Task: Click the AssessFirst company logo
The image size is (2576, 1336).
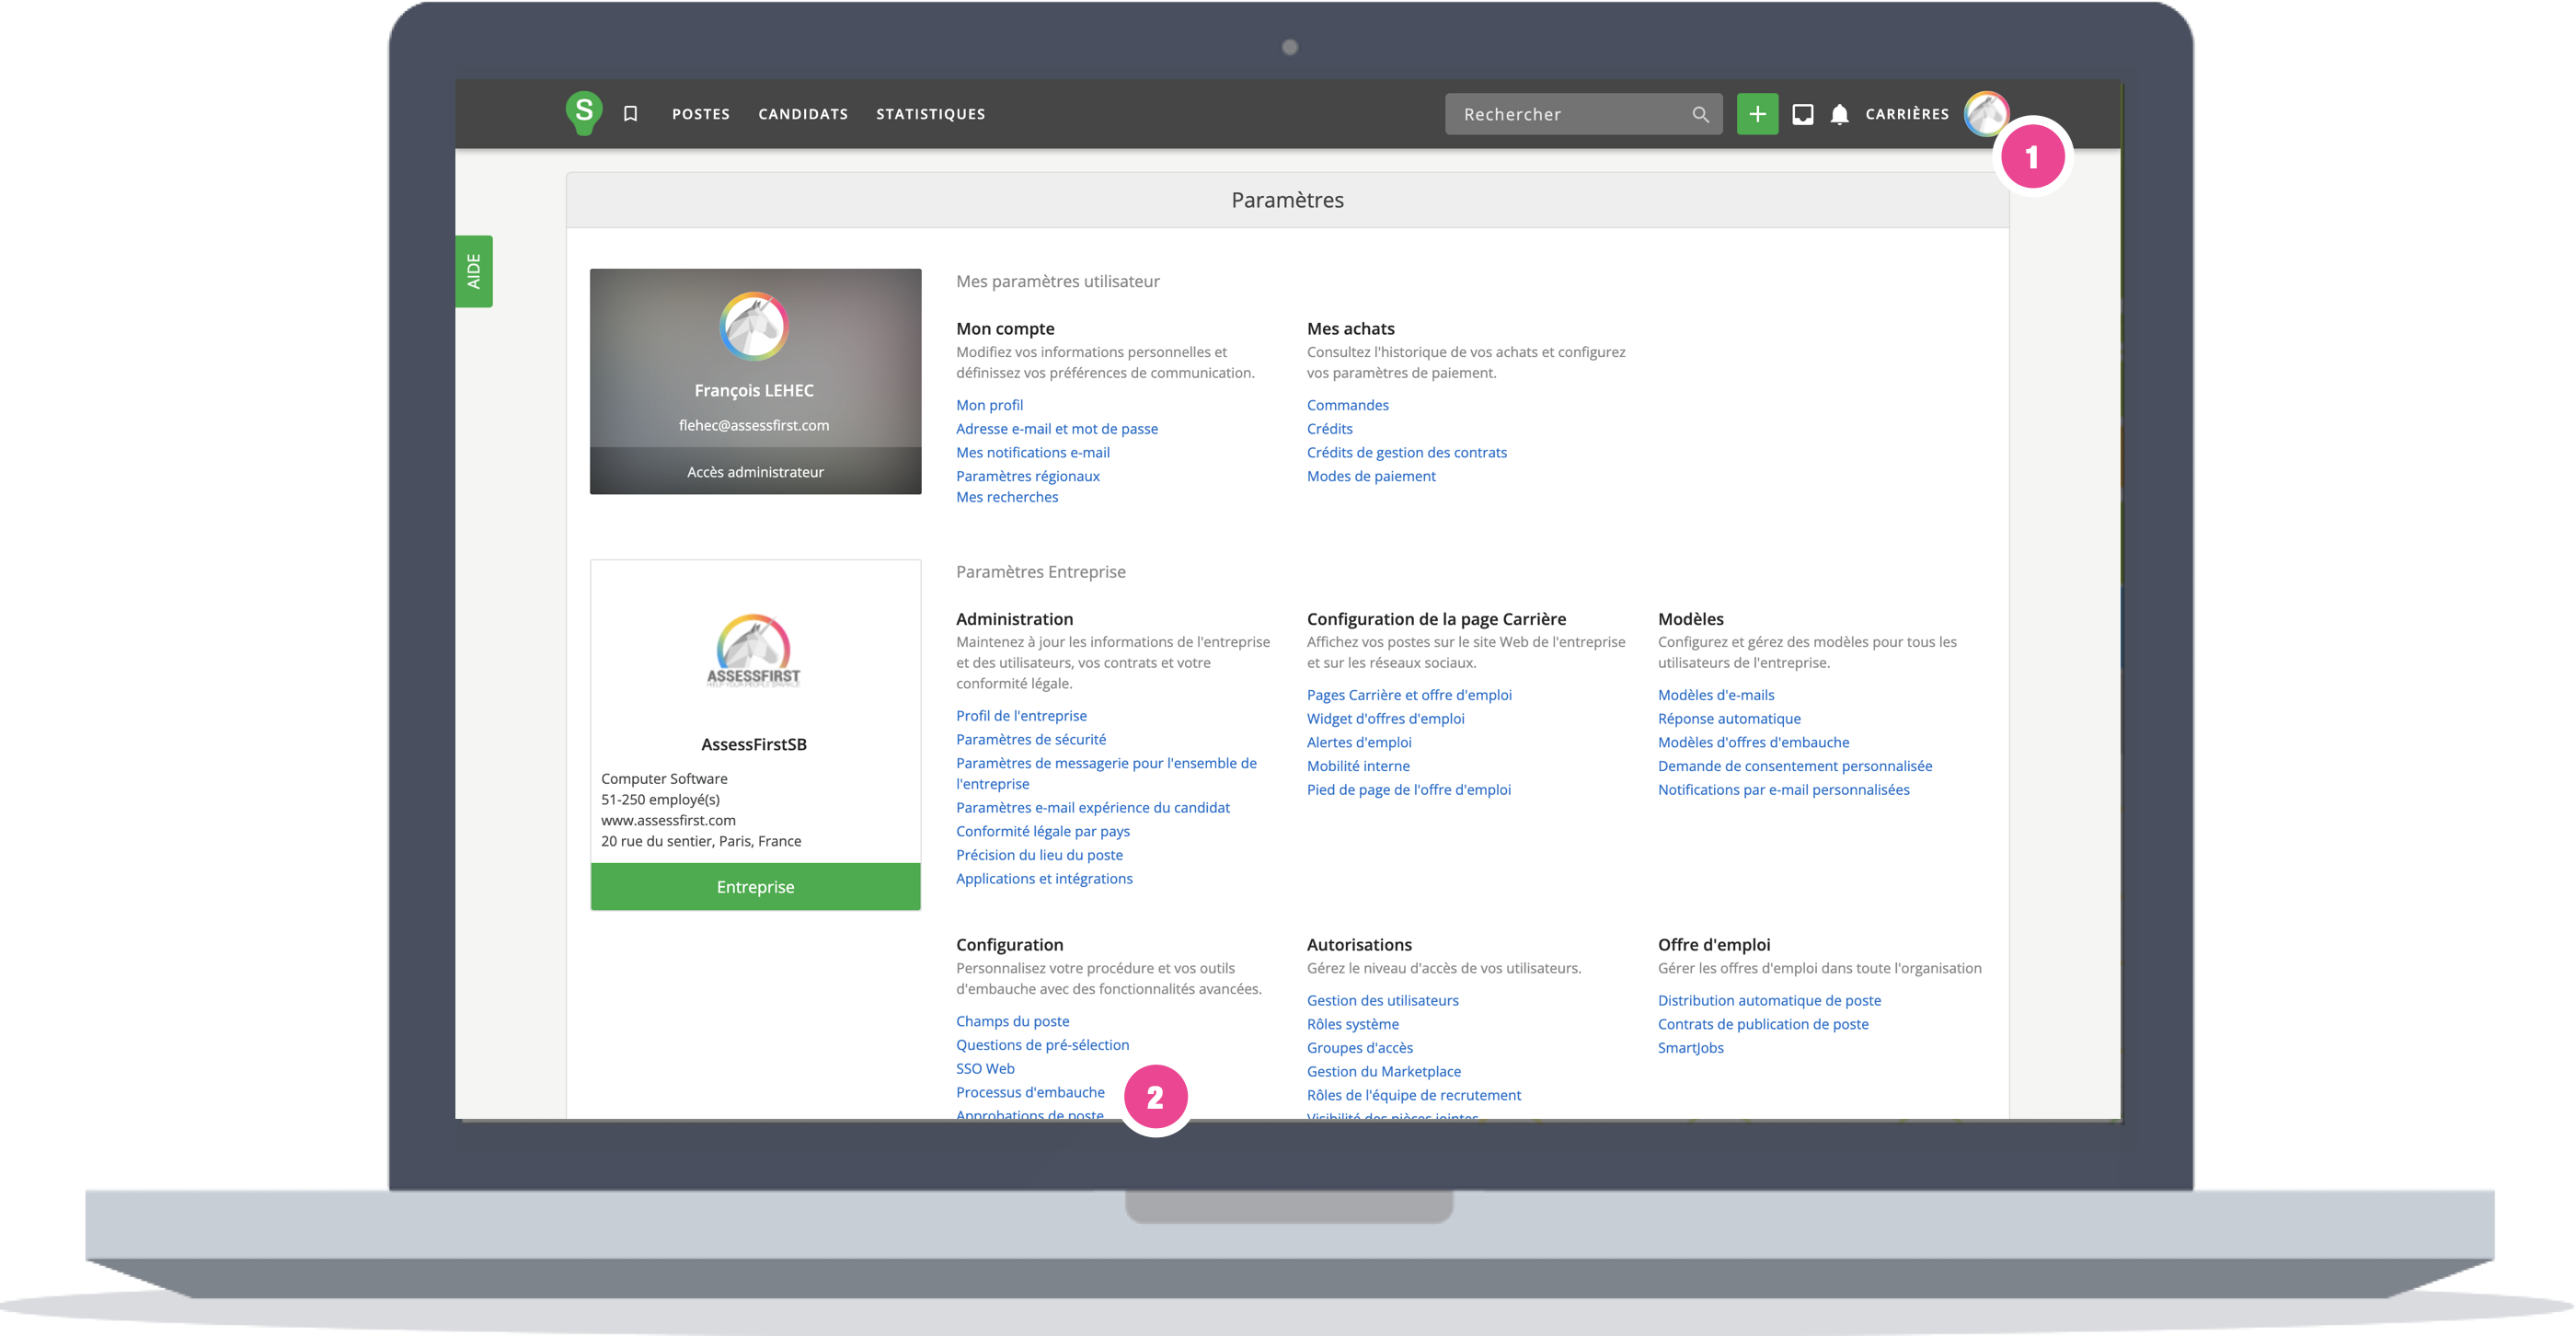Action: [754, 651]
